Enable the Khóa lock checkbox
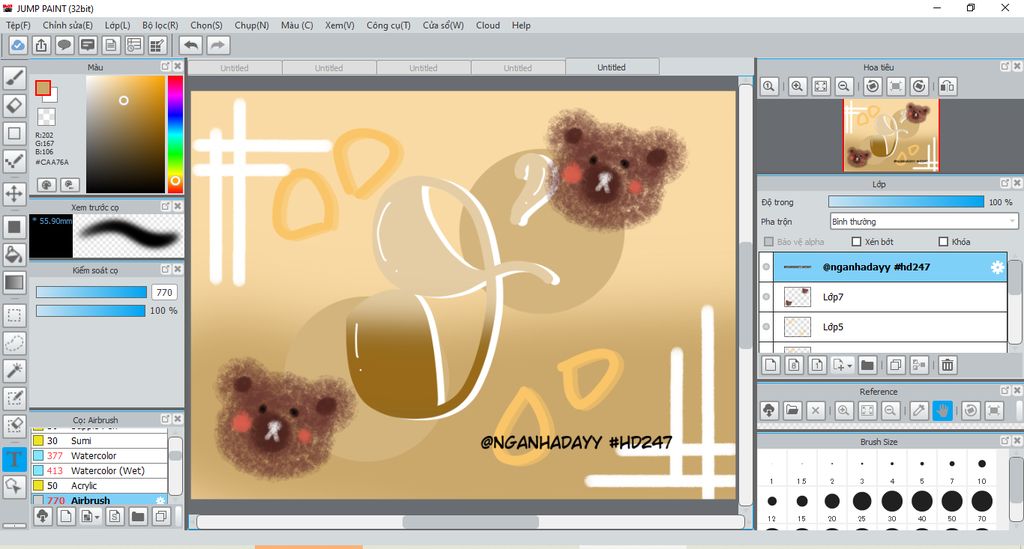This screenshot has height=549, width=1024. tap(943, 242)
